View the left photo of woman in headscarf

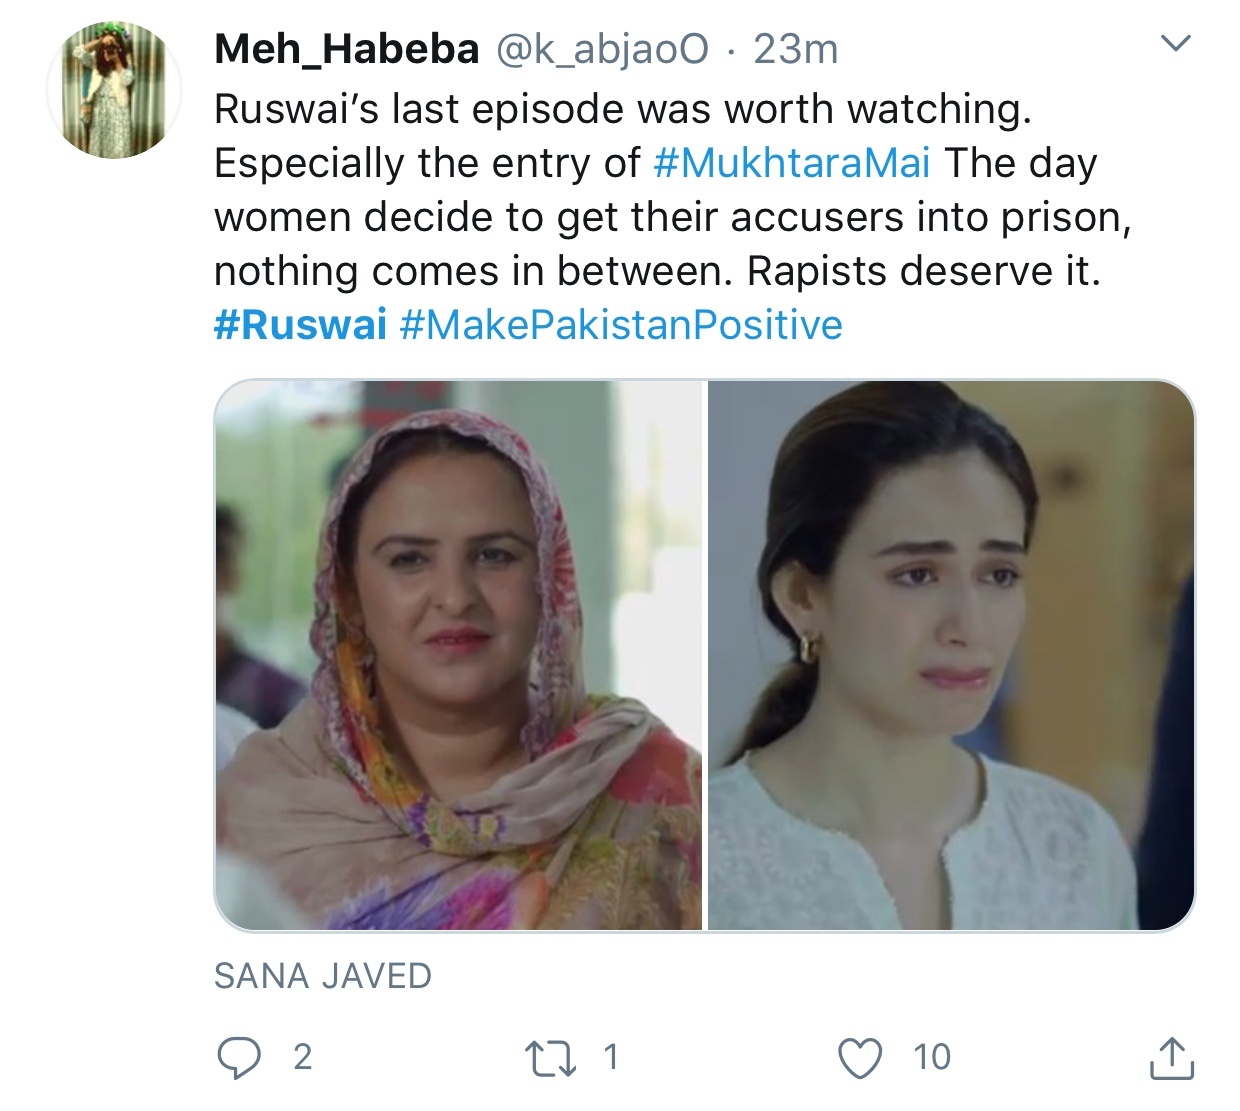pyautogui.click(x=459, y=656)
